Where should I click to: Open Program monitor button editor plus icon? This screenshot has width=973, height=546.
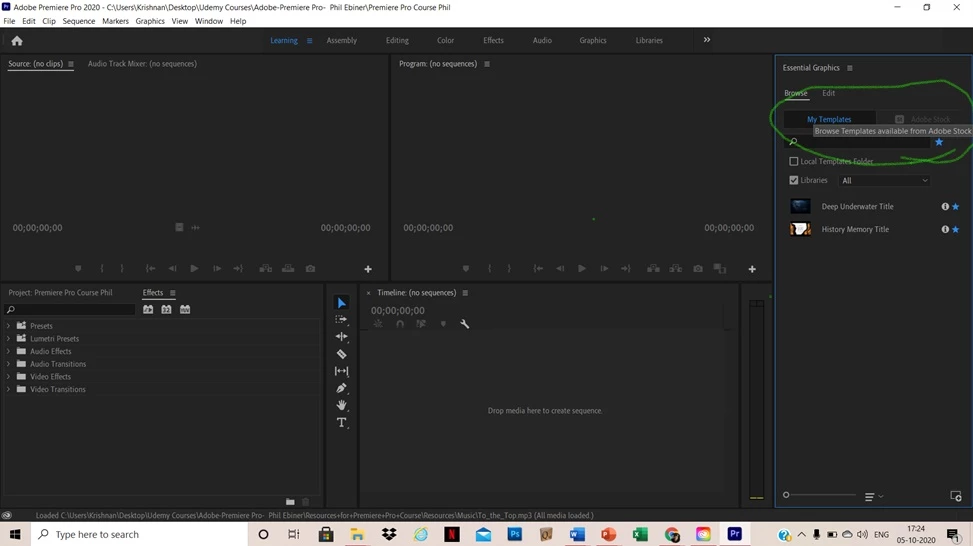tap(752, 269)
